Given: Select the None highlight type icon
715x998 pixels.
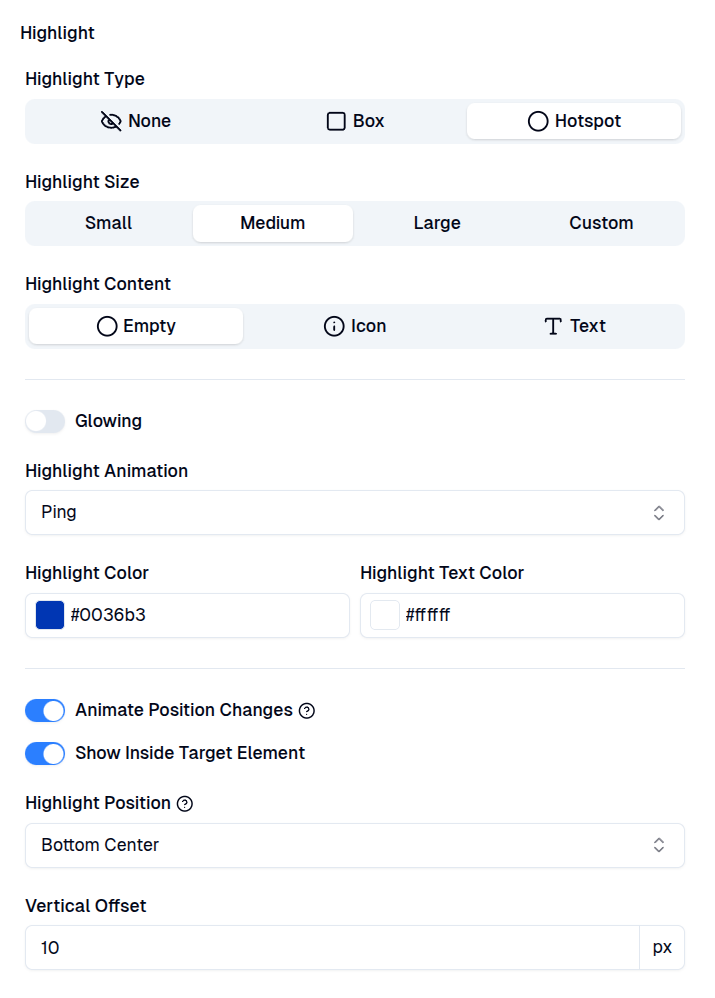Looking at the screenshot, I should pyautogui.click(x=110, y=120).
